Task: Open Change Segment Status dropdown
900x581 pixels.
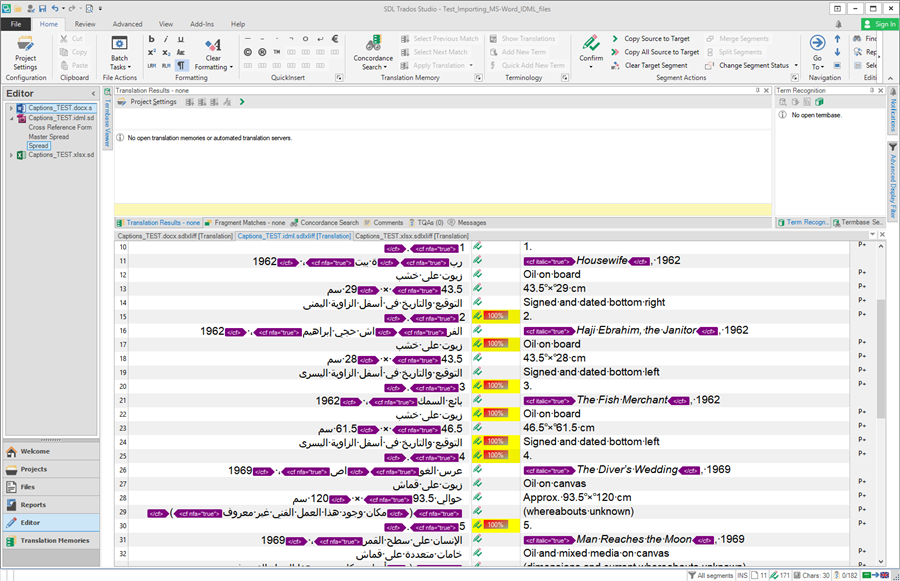Action: tap(751, 65)
